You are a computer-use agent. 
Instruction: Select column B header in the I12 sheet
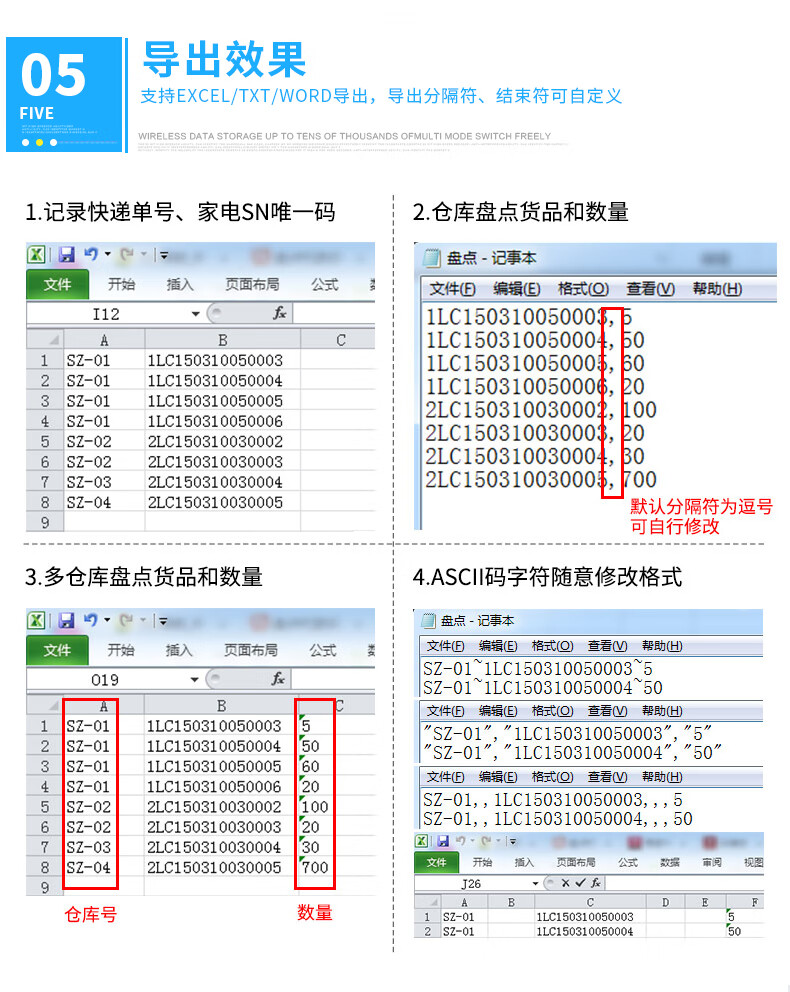pos(222,340)
